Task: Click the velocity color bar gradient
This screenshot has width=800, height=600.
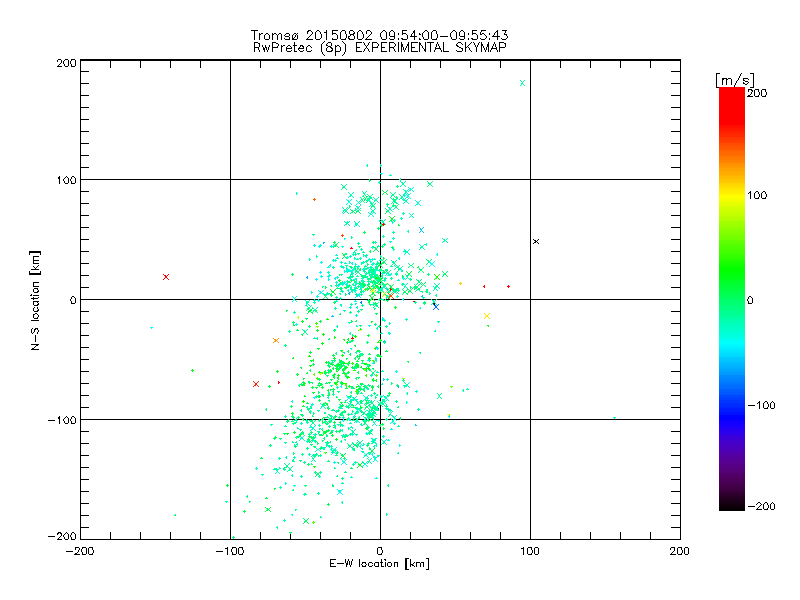Action: click(732, 299)
